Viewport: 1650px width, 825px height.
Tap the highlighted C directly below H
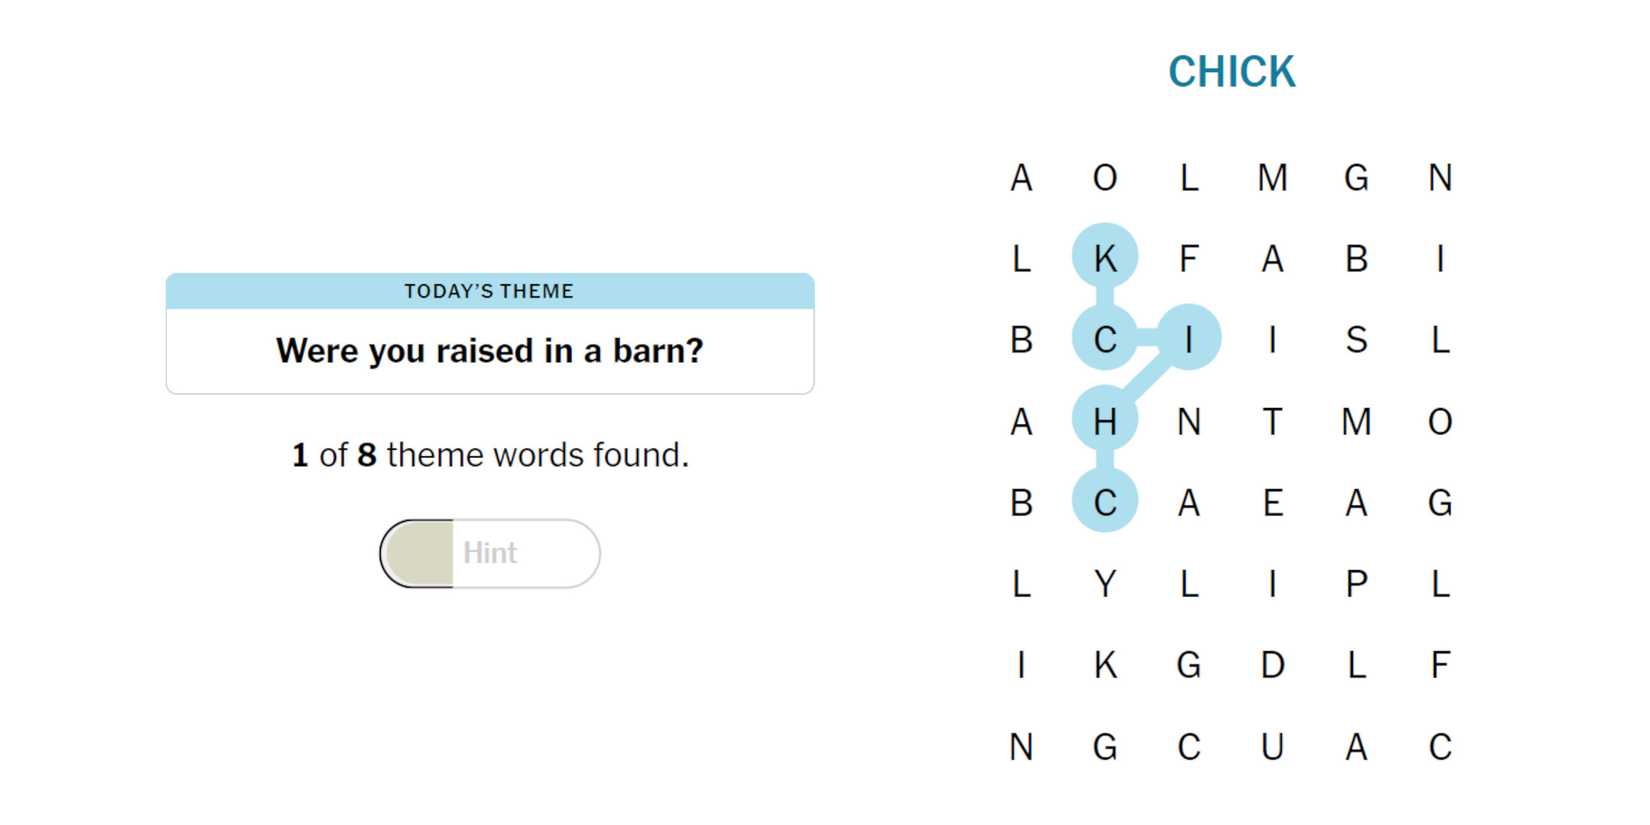1104,502
